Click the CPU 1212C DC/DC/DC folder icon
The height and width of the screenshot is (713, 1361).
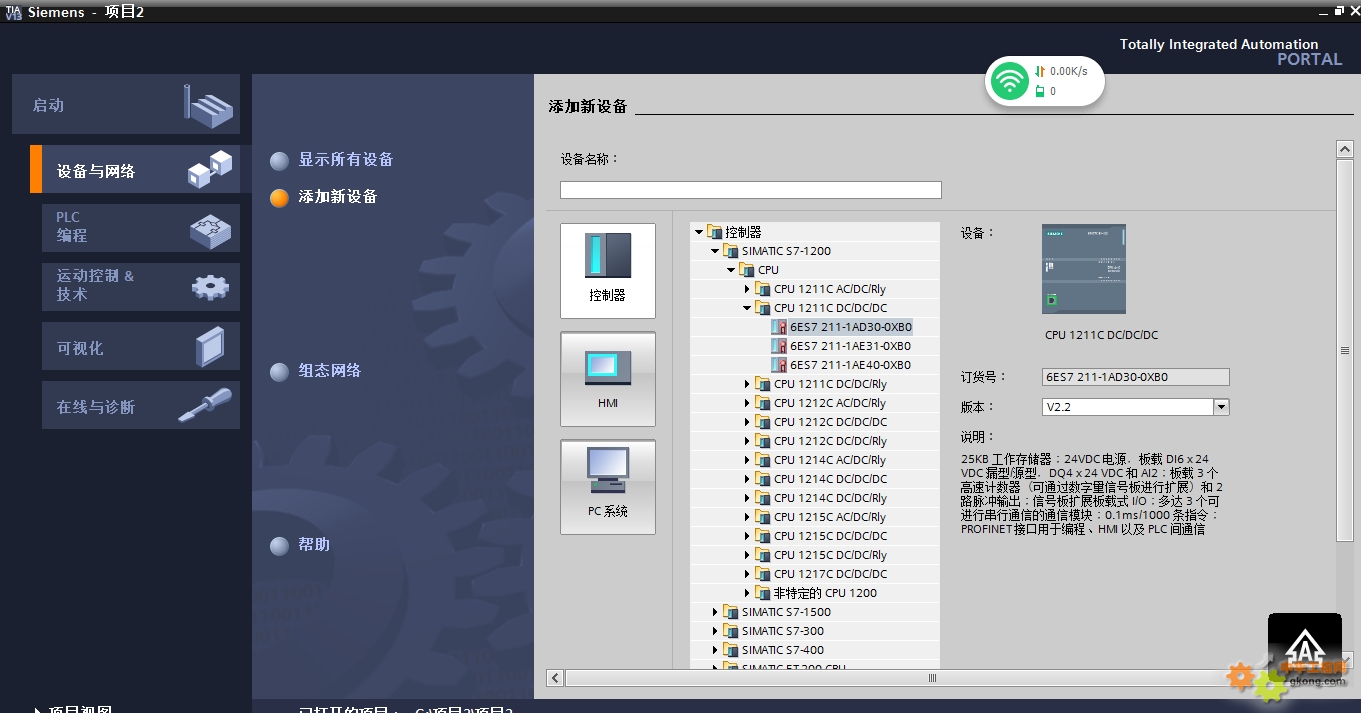point(762,422)
